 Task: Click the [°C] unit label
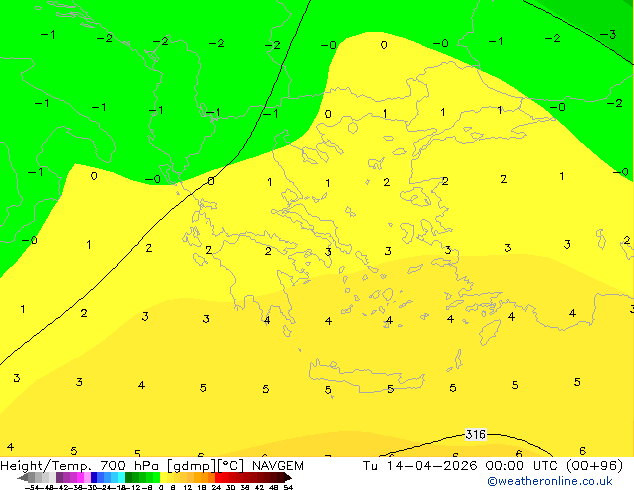[x=230, y=466]
